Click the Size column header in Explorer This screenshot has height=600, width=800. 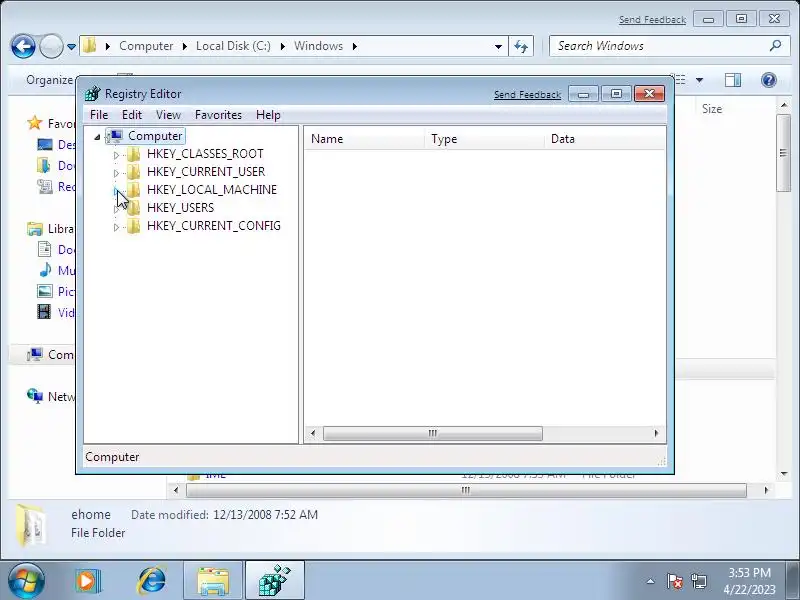(x=712, y=109)
